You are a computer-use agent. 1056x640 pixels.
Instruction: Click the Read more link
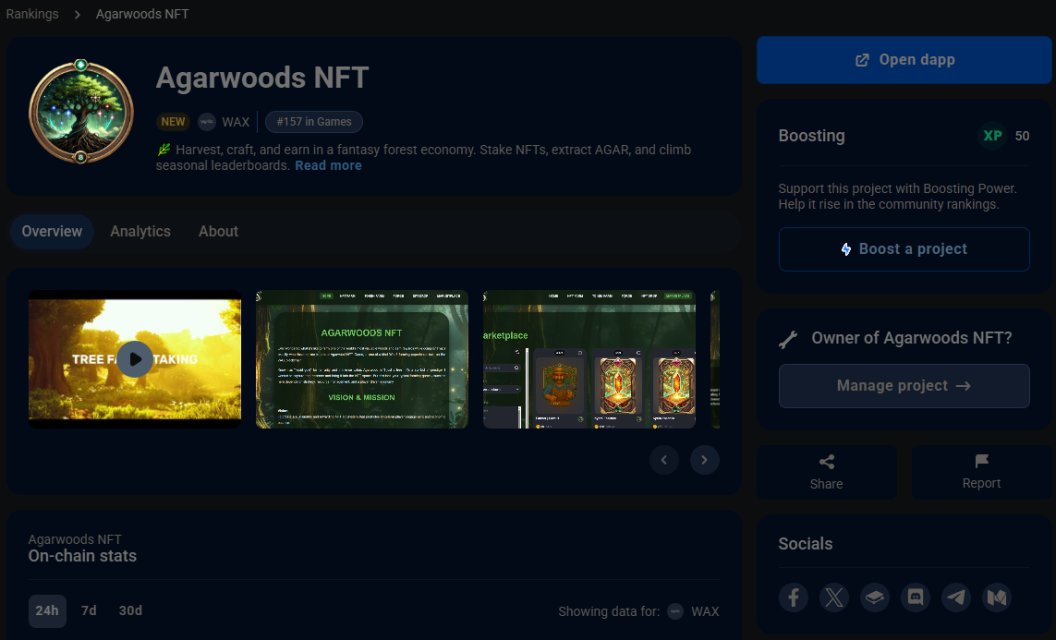pos(328,166)
